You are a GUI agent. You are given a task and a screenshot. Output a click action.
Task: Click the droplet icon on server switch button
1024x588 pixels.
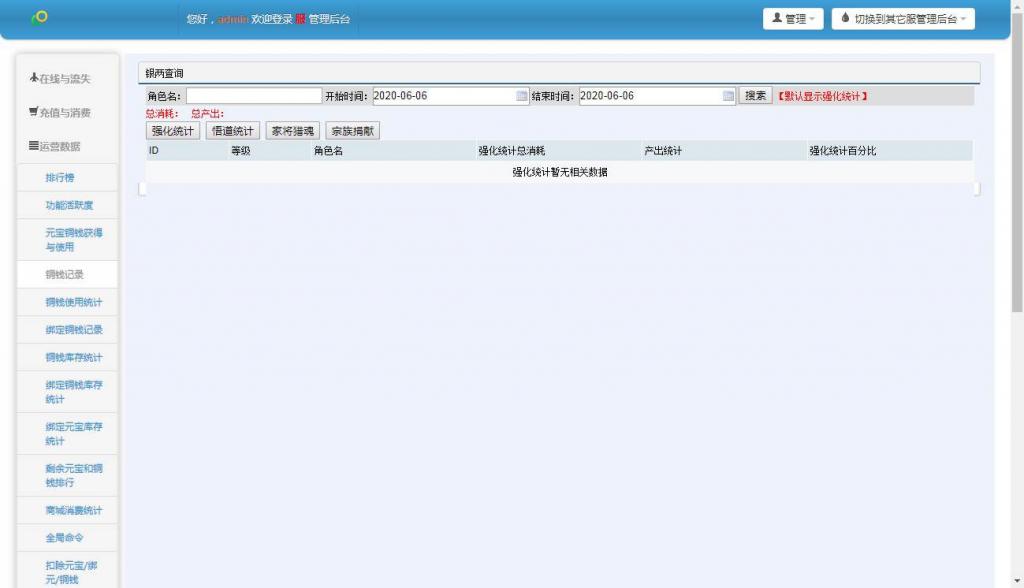coord(843,17)
